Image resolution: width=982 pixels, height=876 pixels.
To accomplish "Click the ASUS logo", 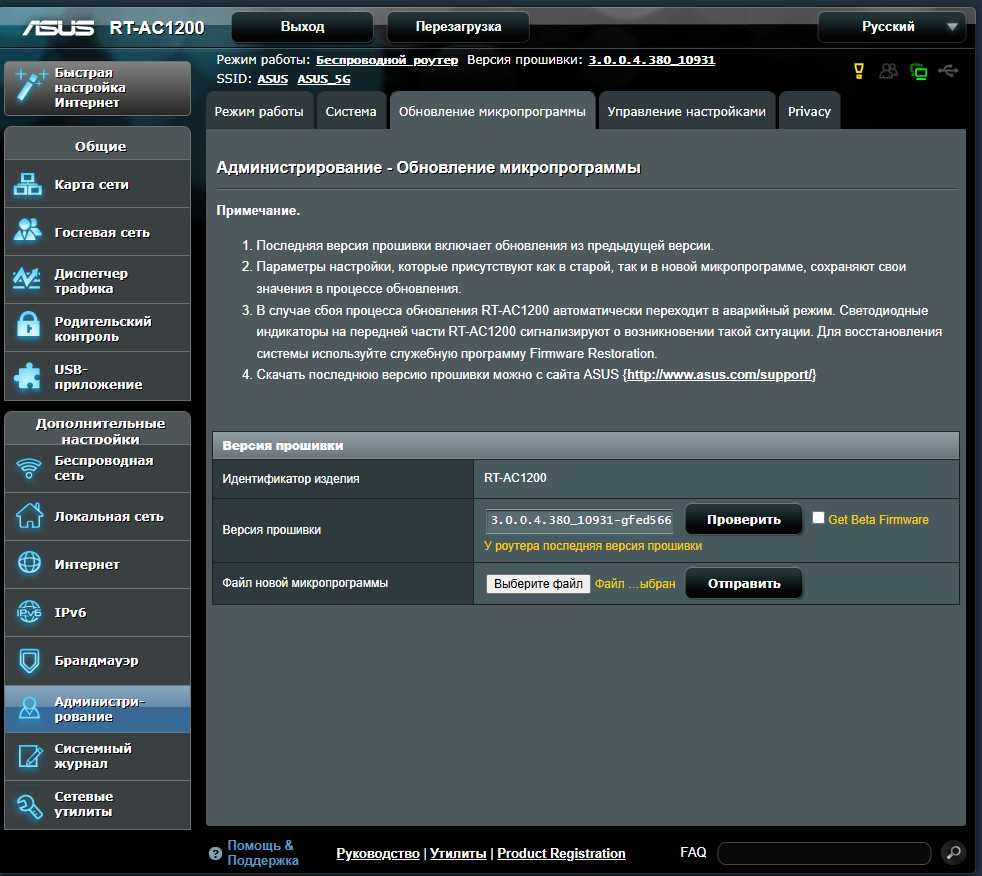I will pyautogui.click(x=58, y=28).
